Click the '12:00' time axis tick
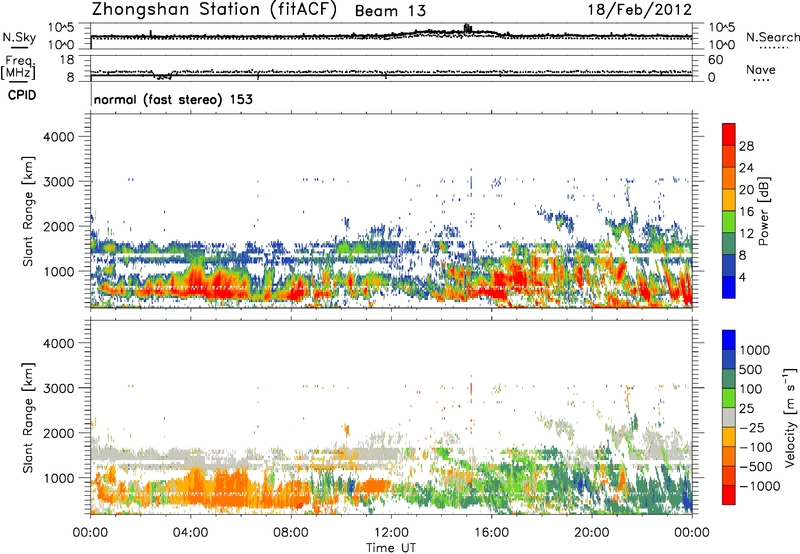This screenshot has width=800, height=554. (x=391, y=533)
